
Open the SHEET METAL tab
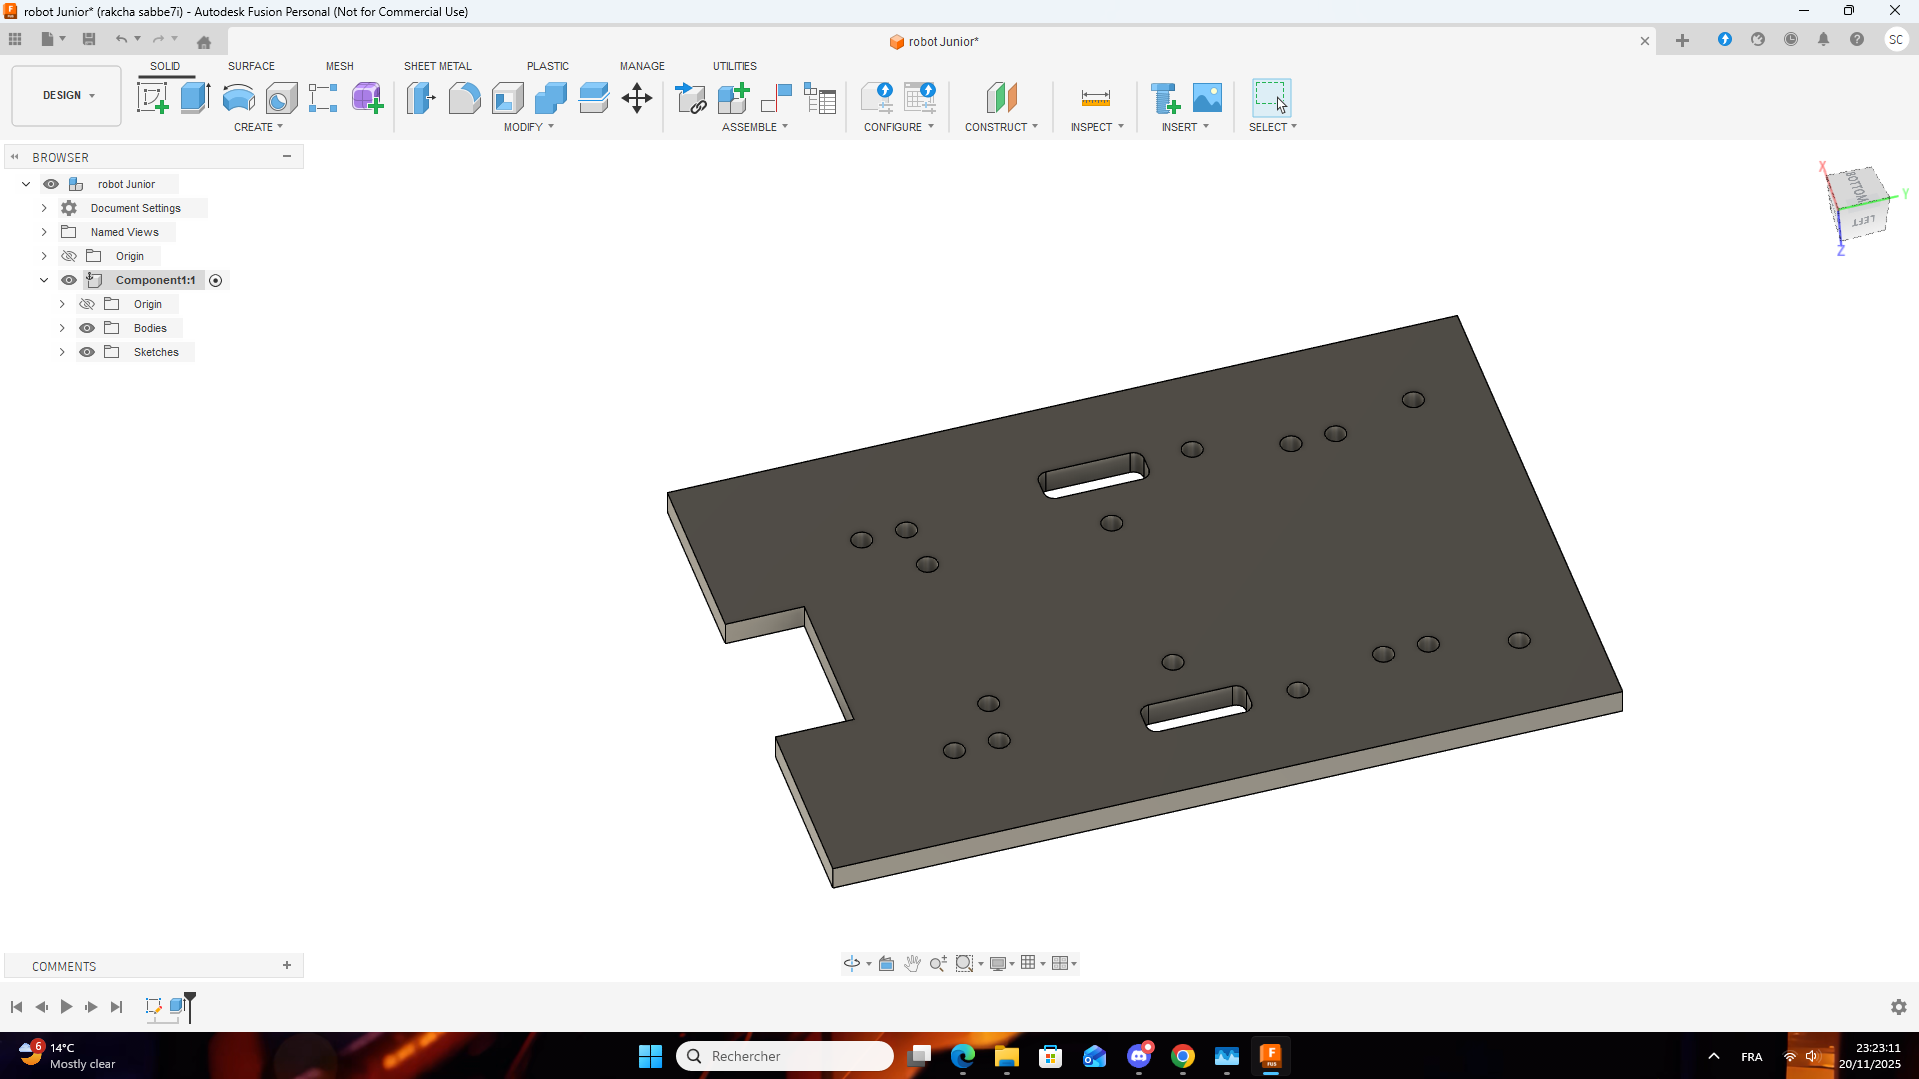tap(437, 66)
